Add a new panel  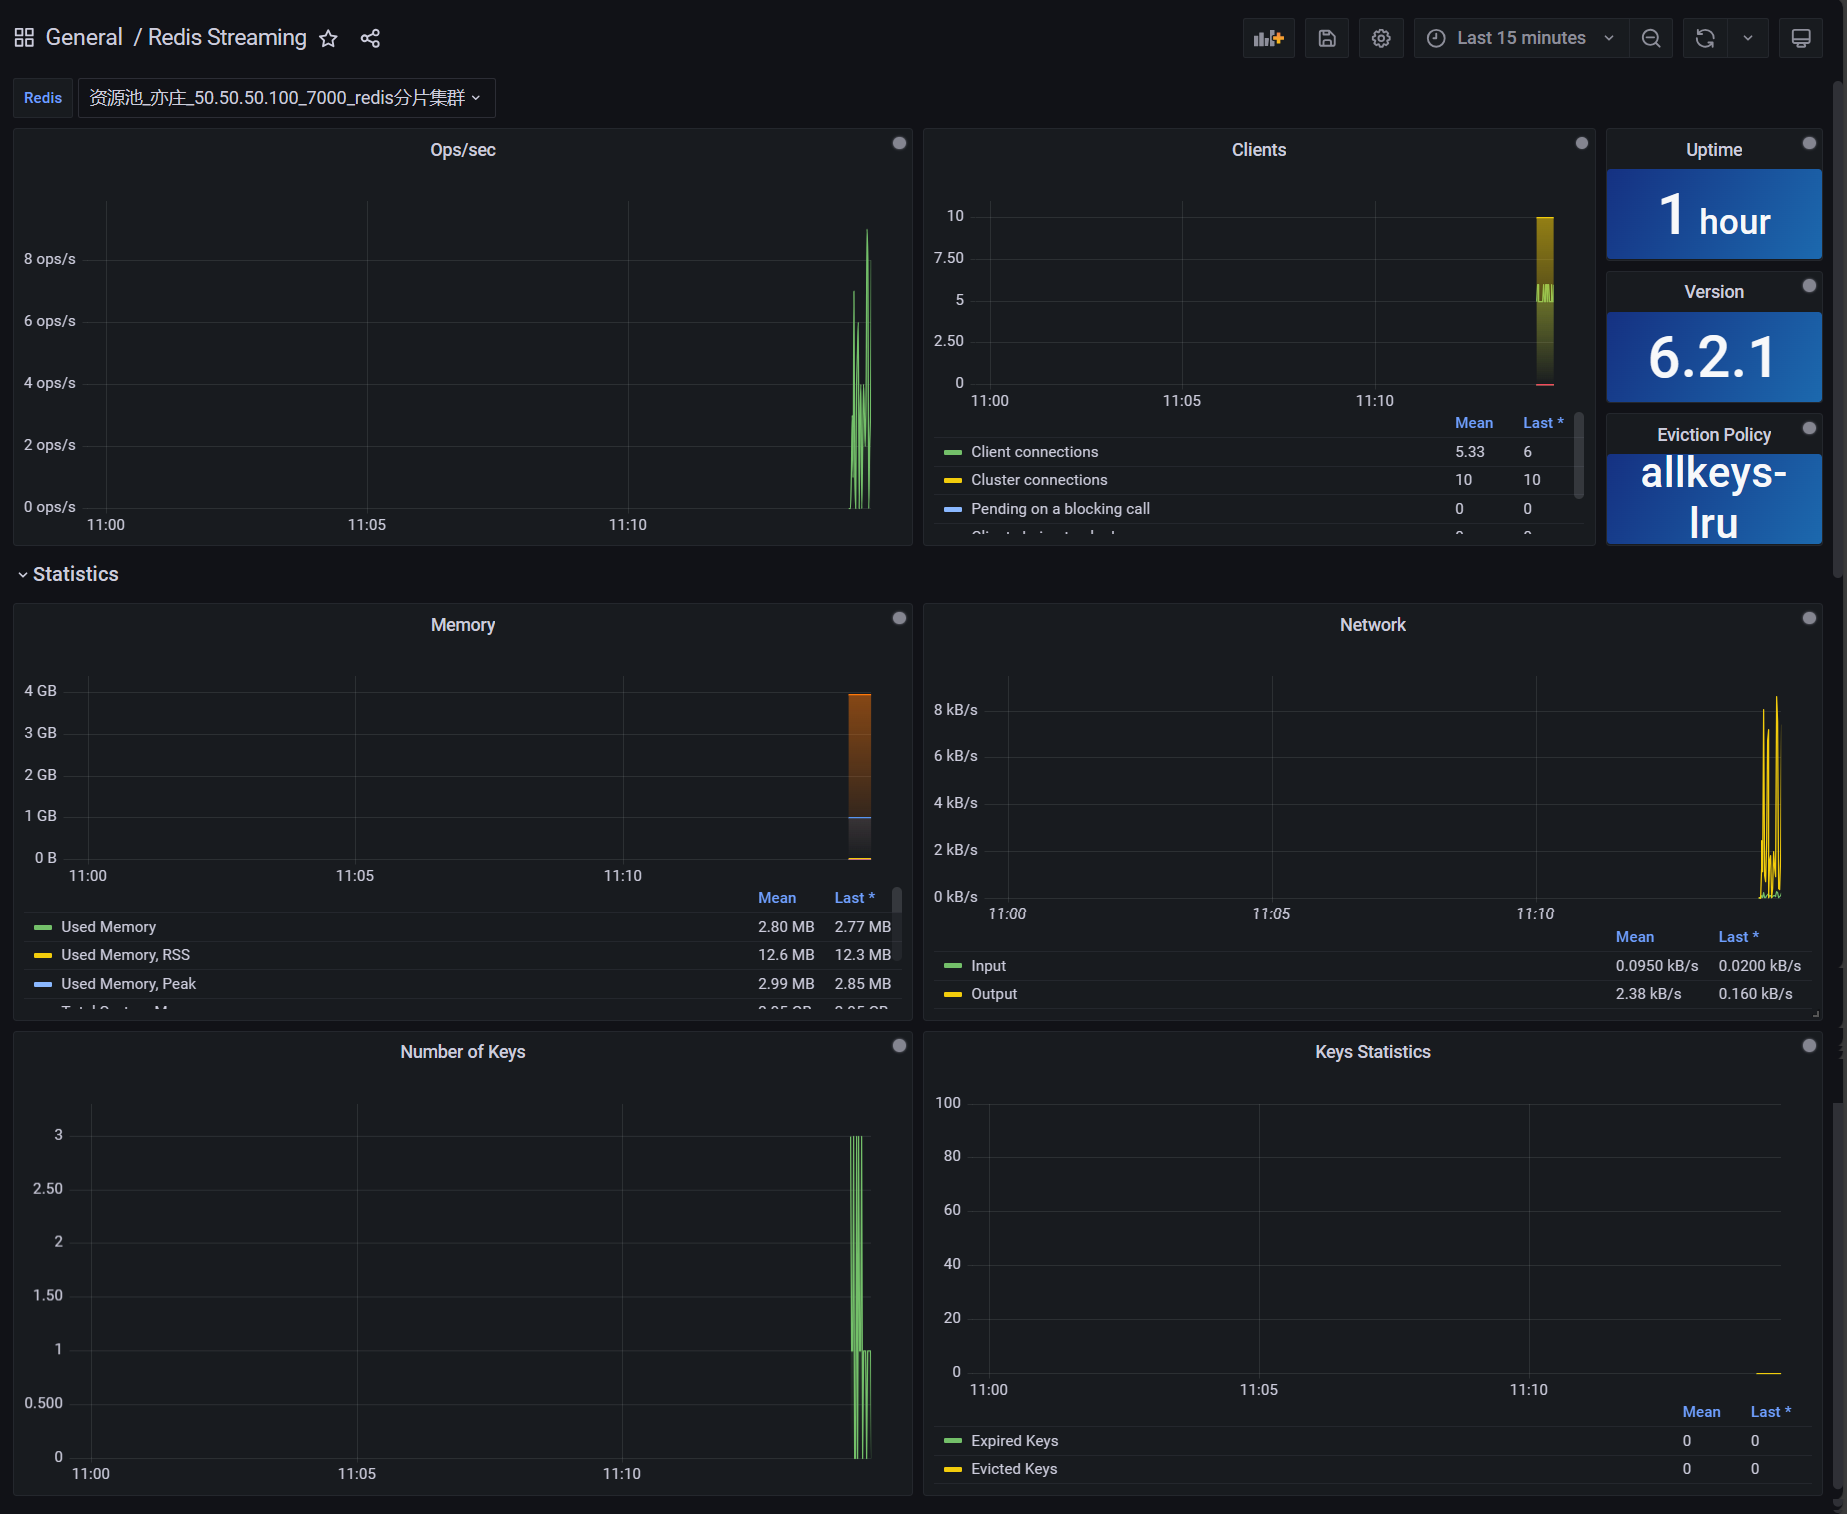[x=1268, y=38]
